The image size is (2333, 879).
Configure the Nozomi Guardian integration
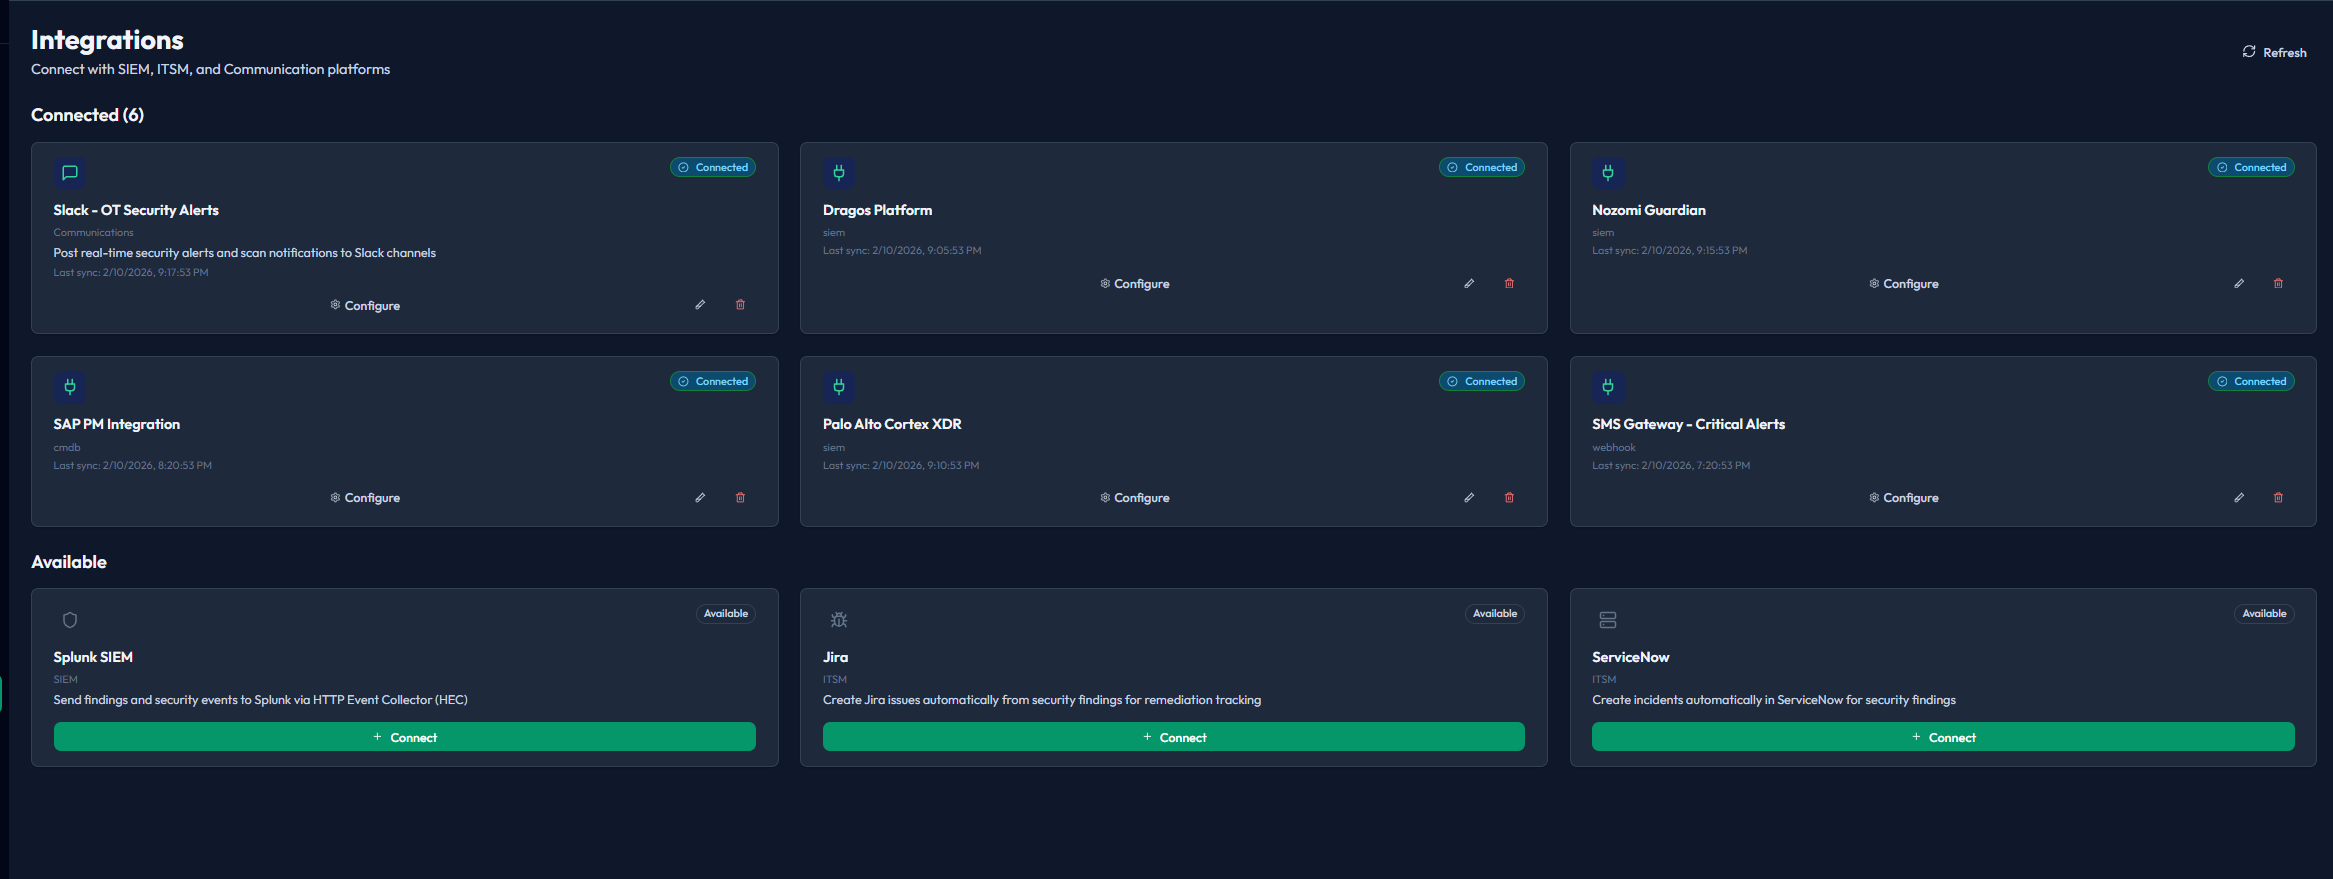(1903, 284)
